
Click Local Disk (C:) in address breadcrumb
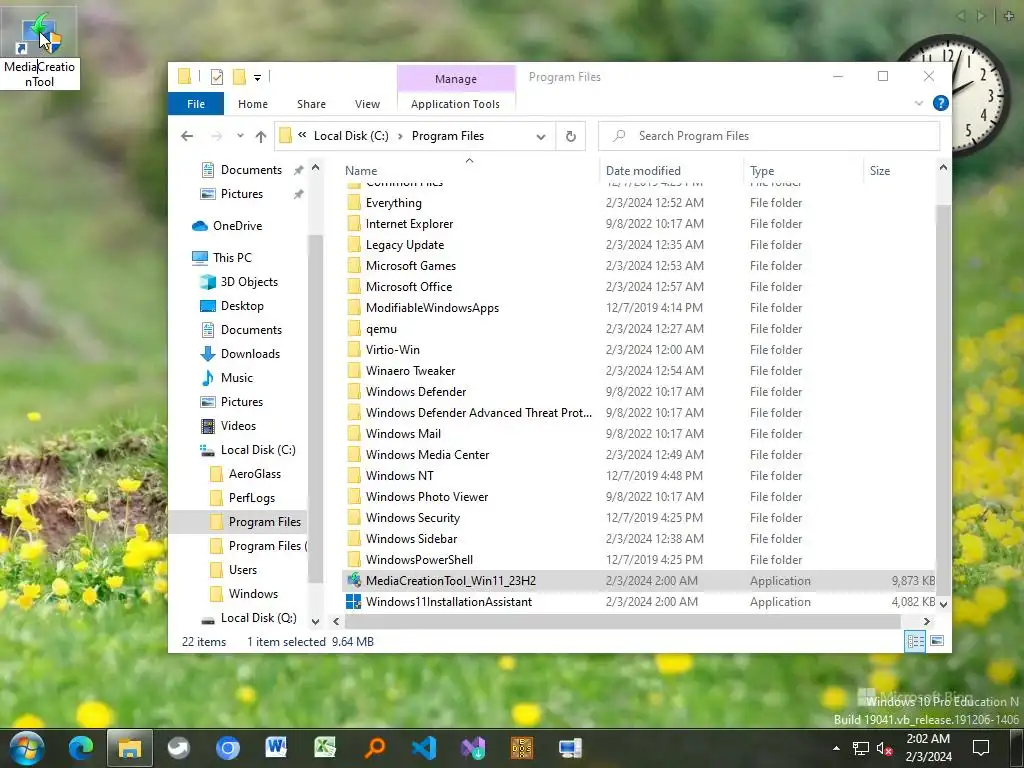351,136
